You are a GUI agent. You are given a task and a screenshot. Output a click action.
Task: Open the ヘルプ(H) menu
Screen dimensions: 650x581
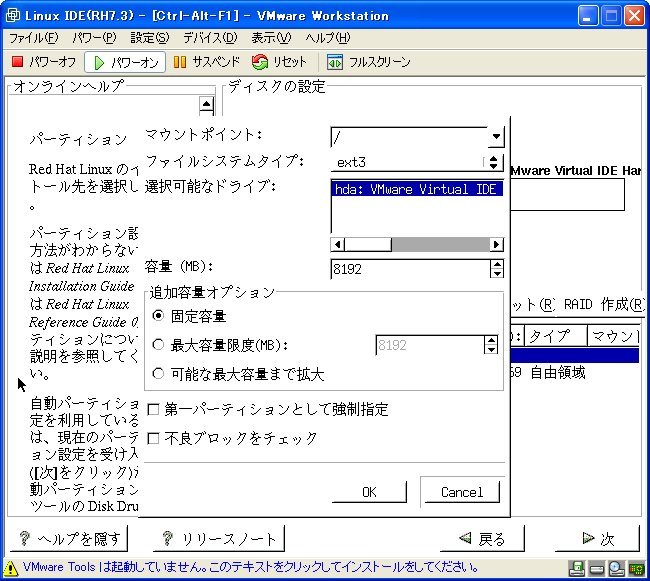click(328, 38)
